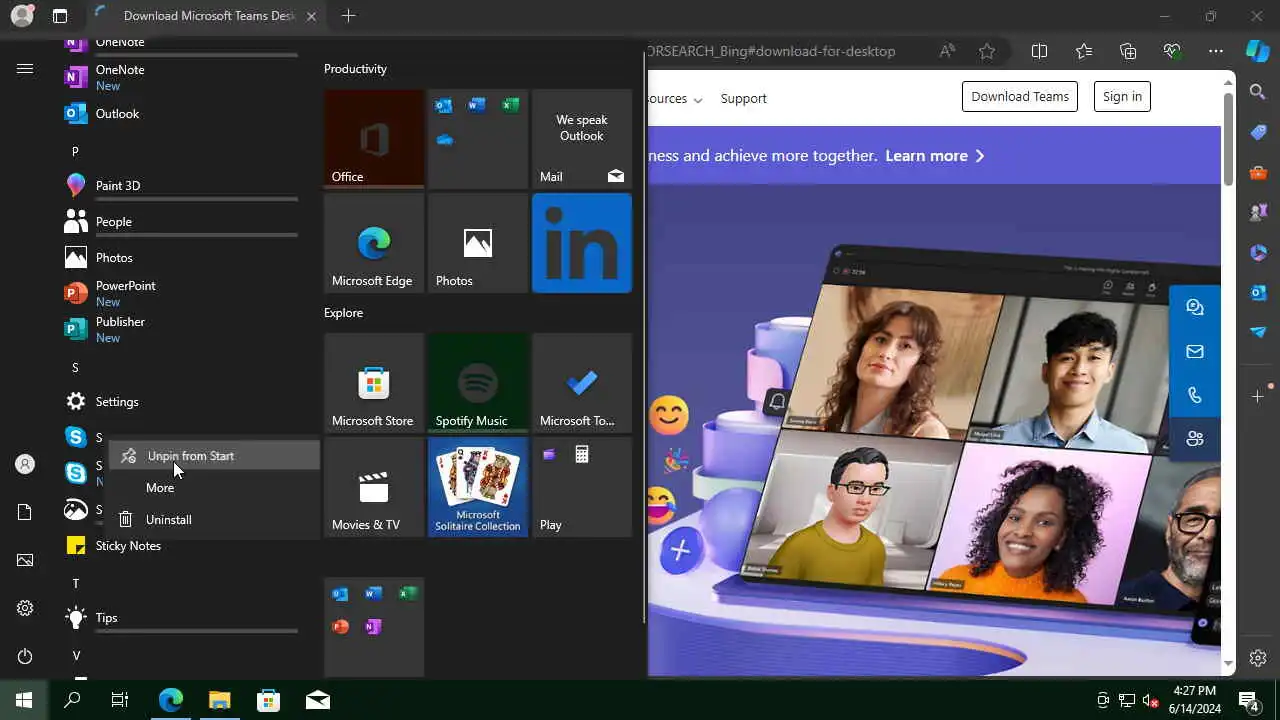
Task: Open the Pictures shortcut in the Start rail
Action: point(25,560)
